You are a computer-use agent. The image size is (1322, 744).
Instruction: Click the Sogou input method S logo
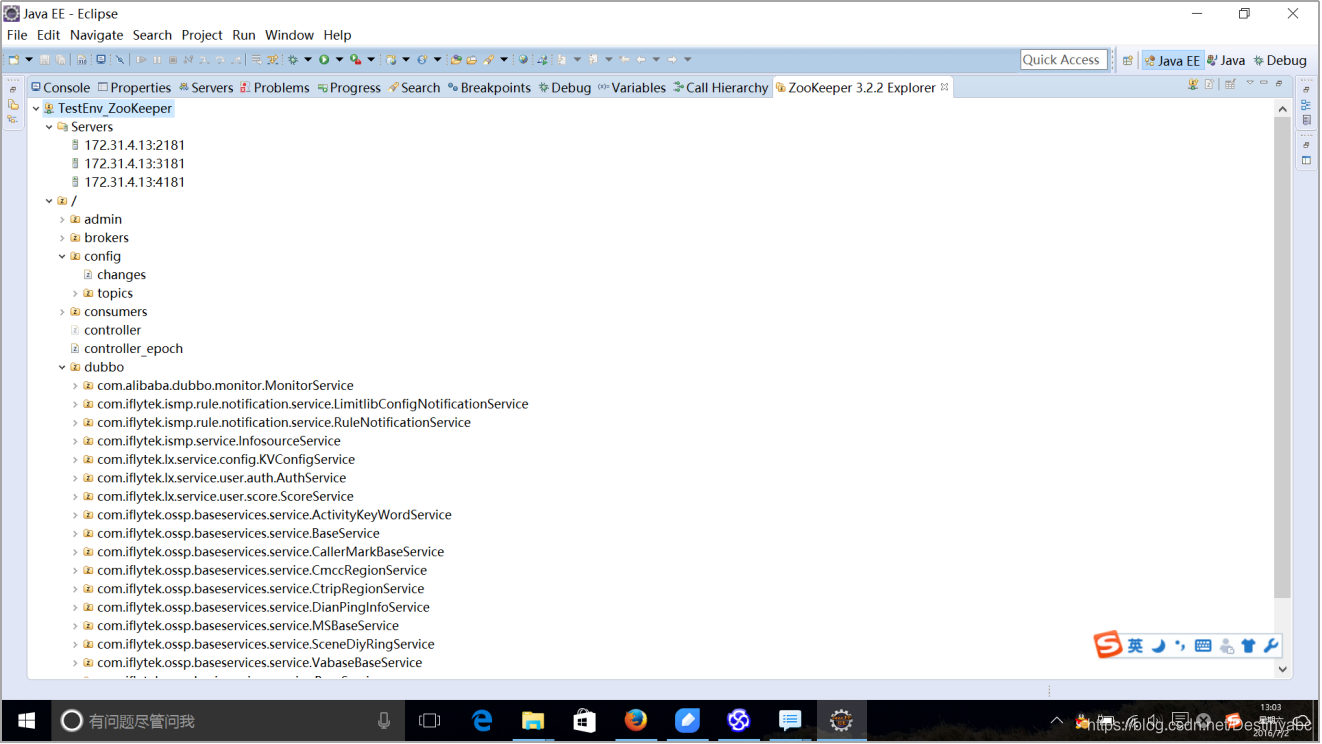click(1108, 645)
